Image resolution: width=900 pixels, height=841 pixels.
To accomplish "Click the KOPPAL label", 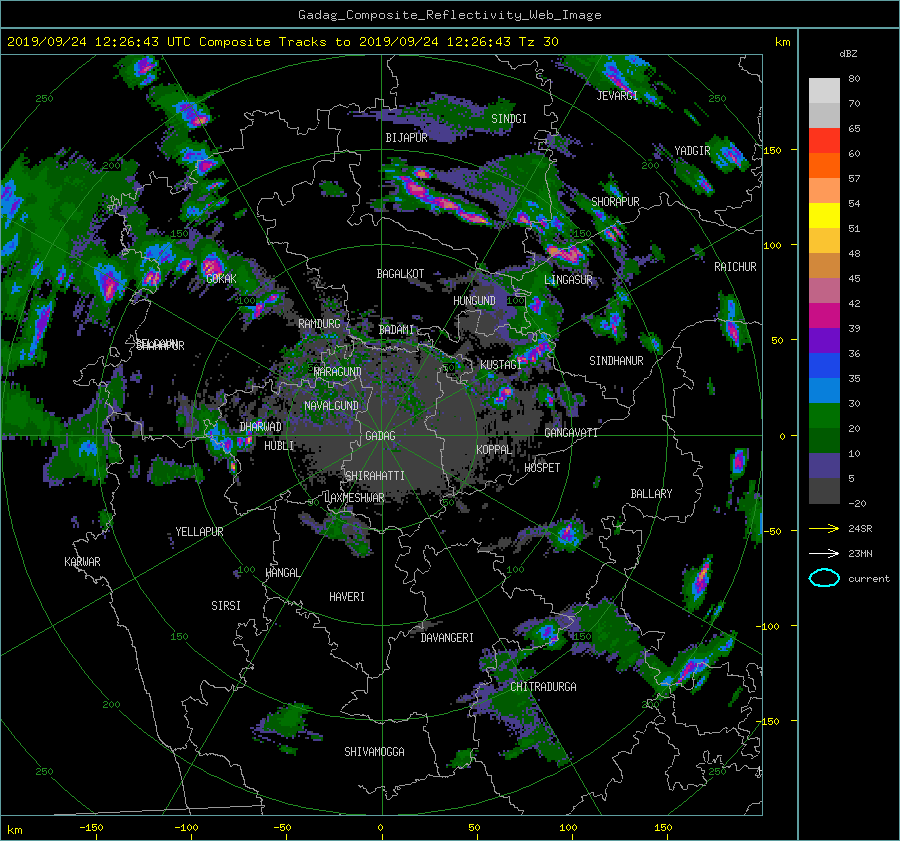I will tap(494, 450).
